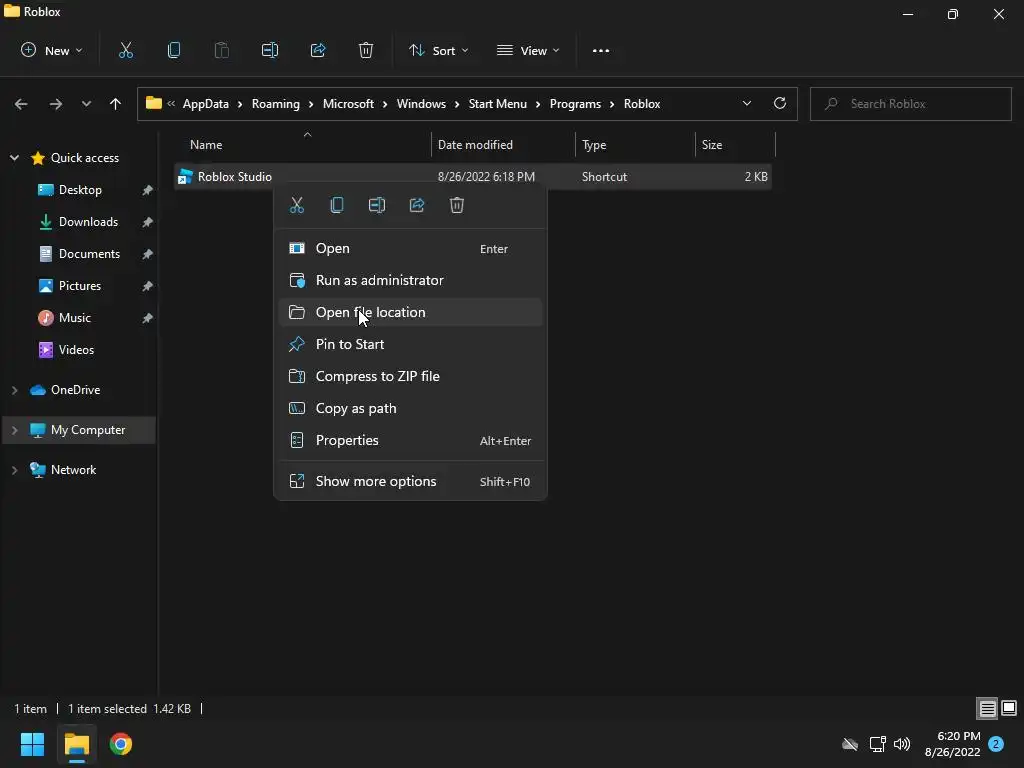Screen dimensions: 1024x768
Task: Go back with the Back arrow
Action: pyautogui.click(x=21, y=104)
